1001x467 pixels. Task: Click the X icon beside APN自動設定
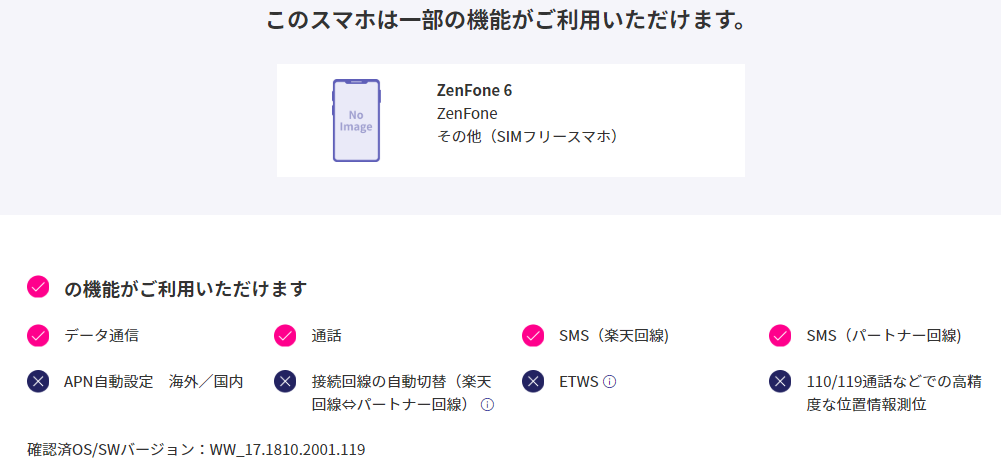coord(38,382)
